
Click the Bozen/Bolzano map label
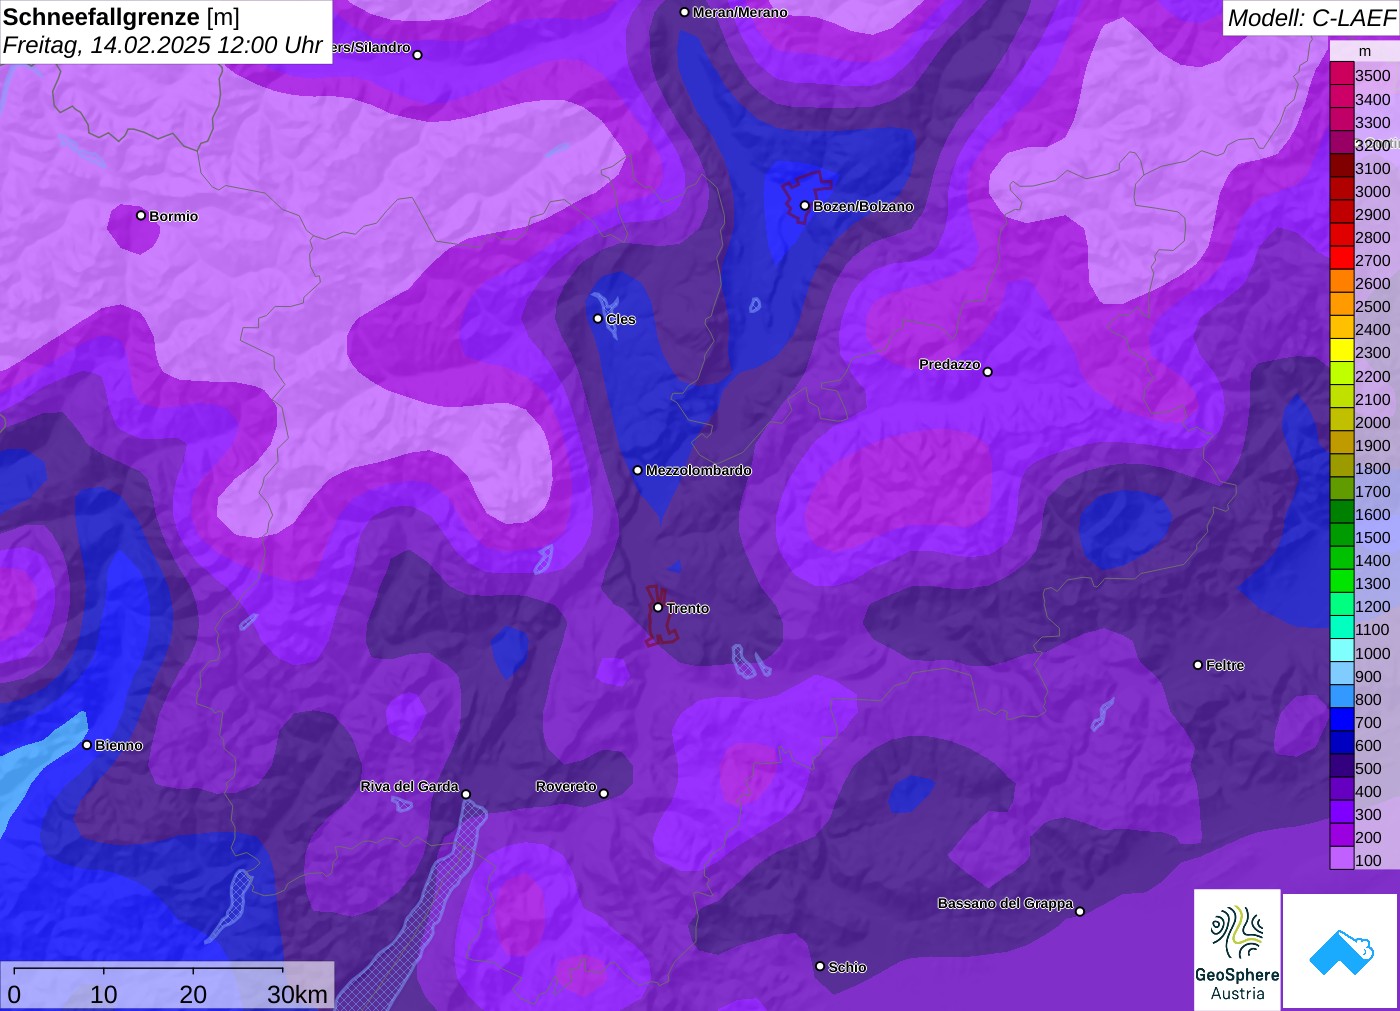click(x=863, y=206)
